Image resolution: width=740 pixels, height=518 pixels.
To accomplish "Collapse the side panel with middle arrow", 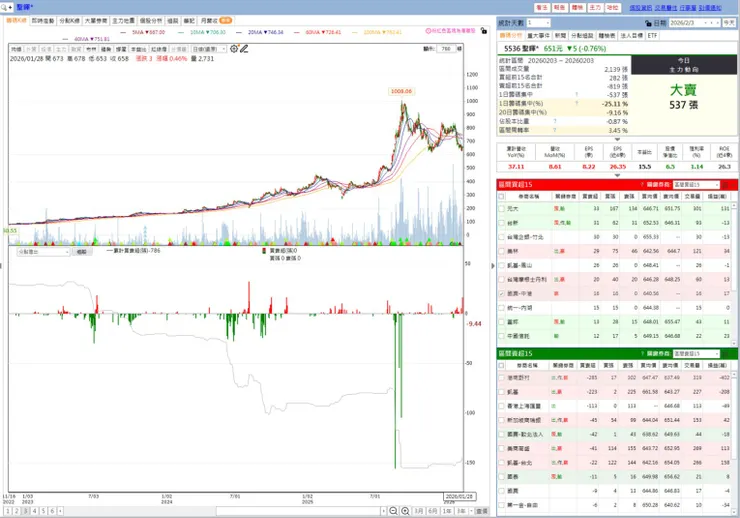I will 493,266.
